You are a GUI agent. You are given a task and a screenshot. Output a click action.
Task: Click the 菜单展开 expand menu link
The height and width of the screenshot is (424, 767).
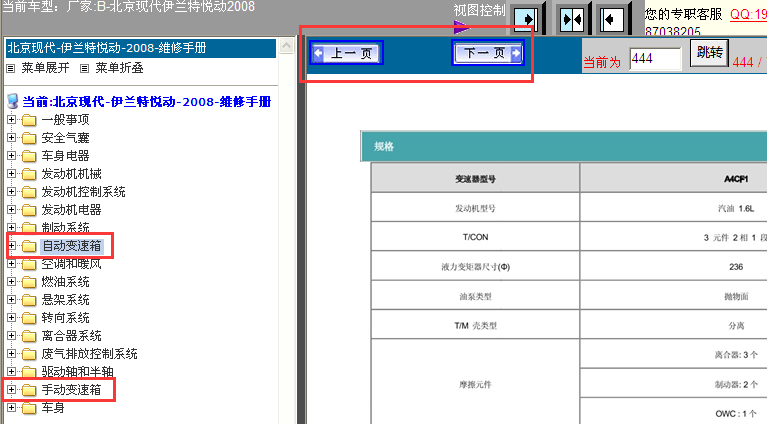click(x=45, y=68)
